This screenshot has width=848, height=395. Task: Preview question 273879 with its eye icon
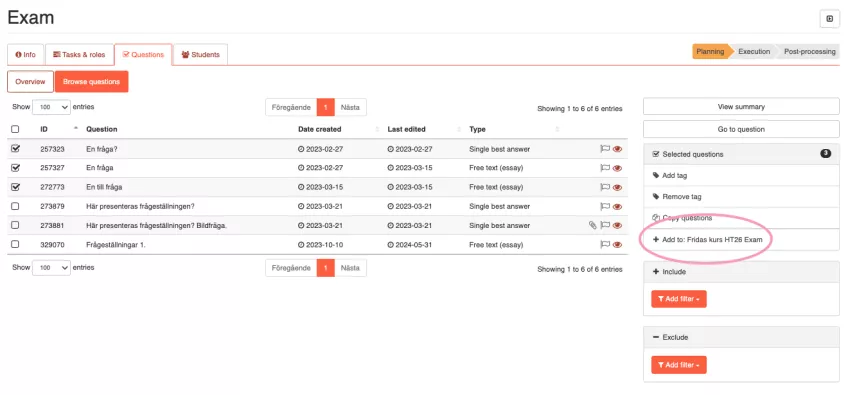[617, 207]
